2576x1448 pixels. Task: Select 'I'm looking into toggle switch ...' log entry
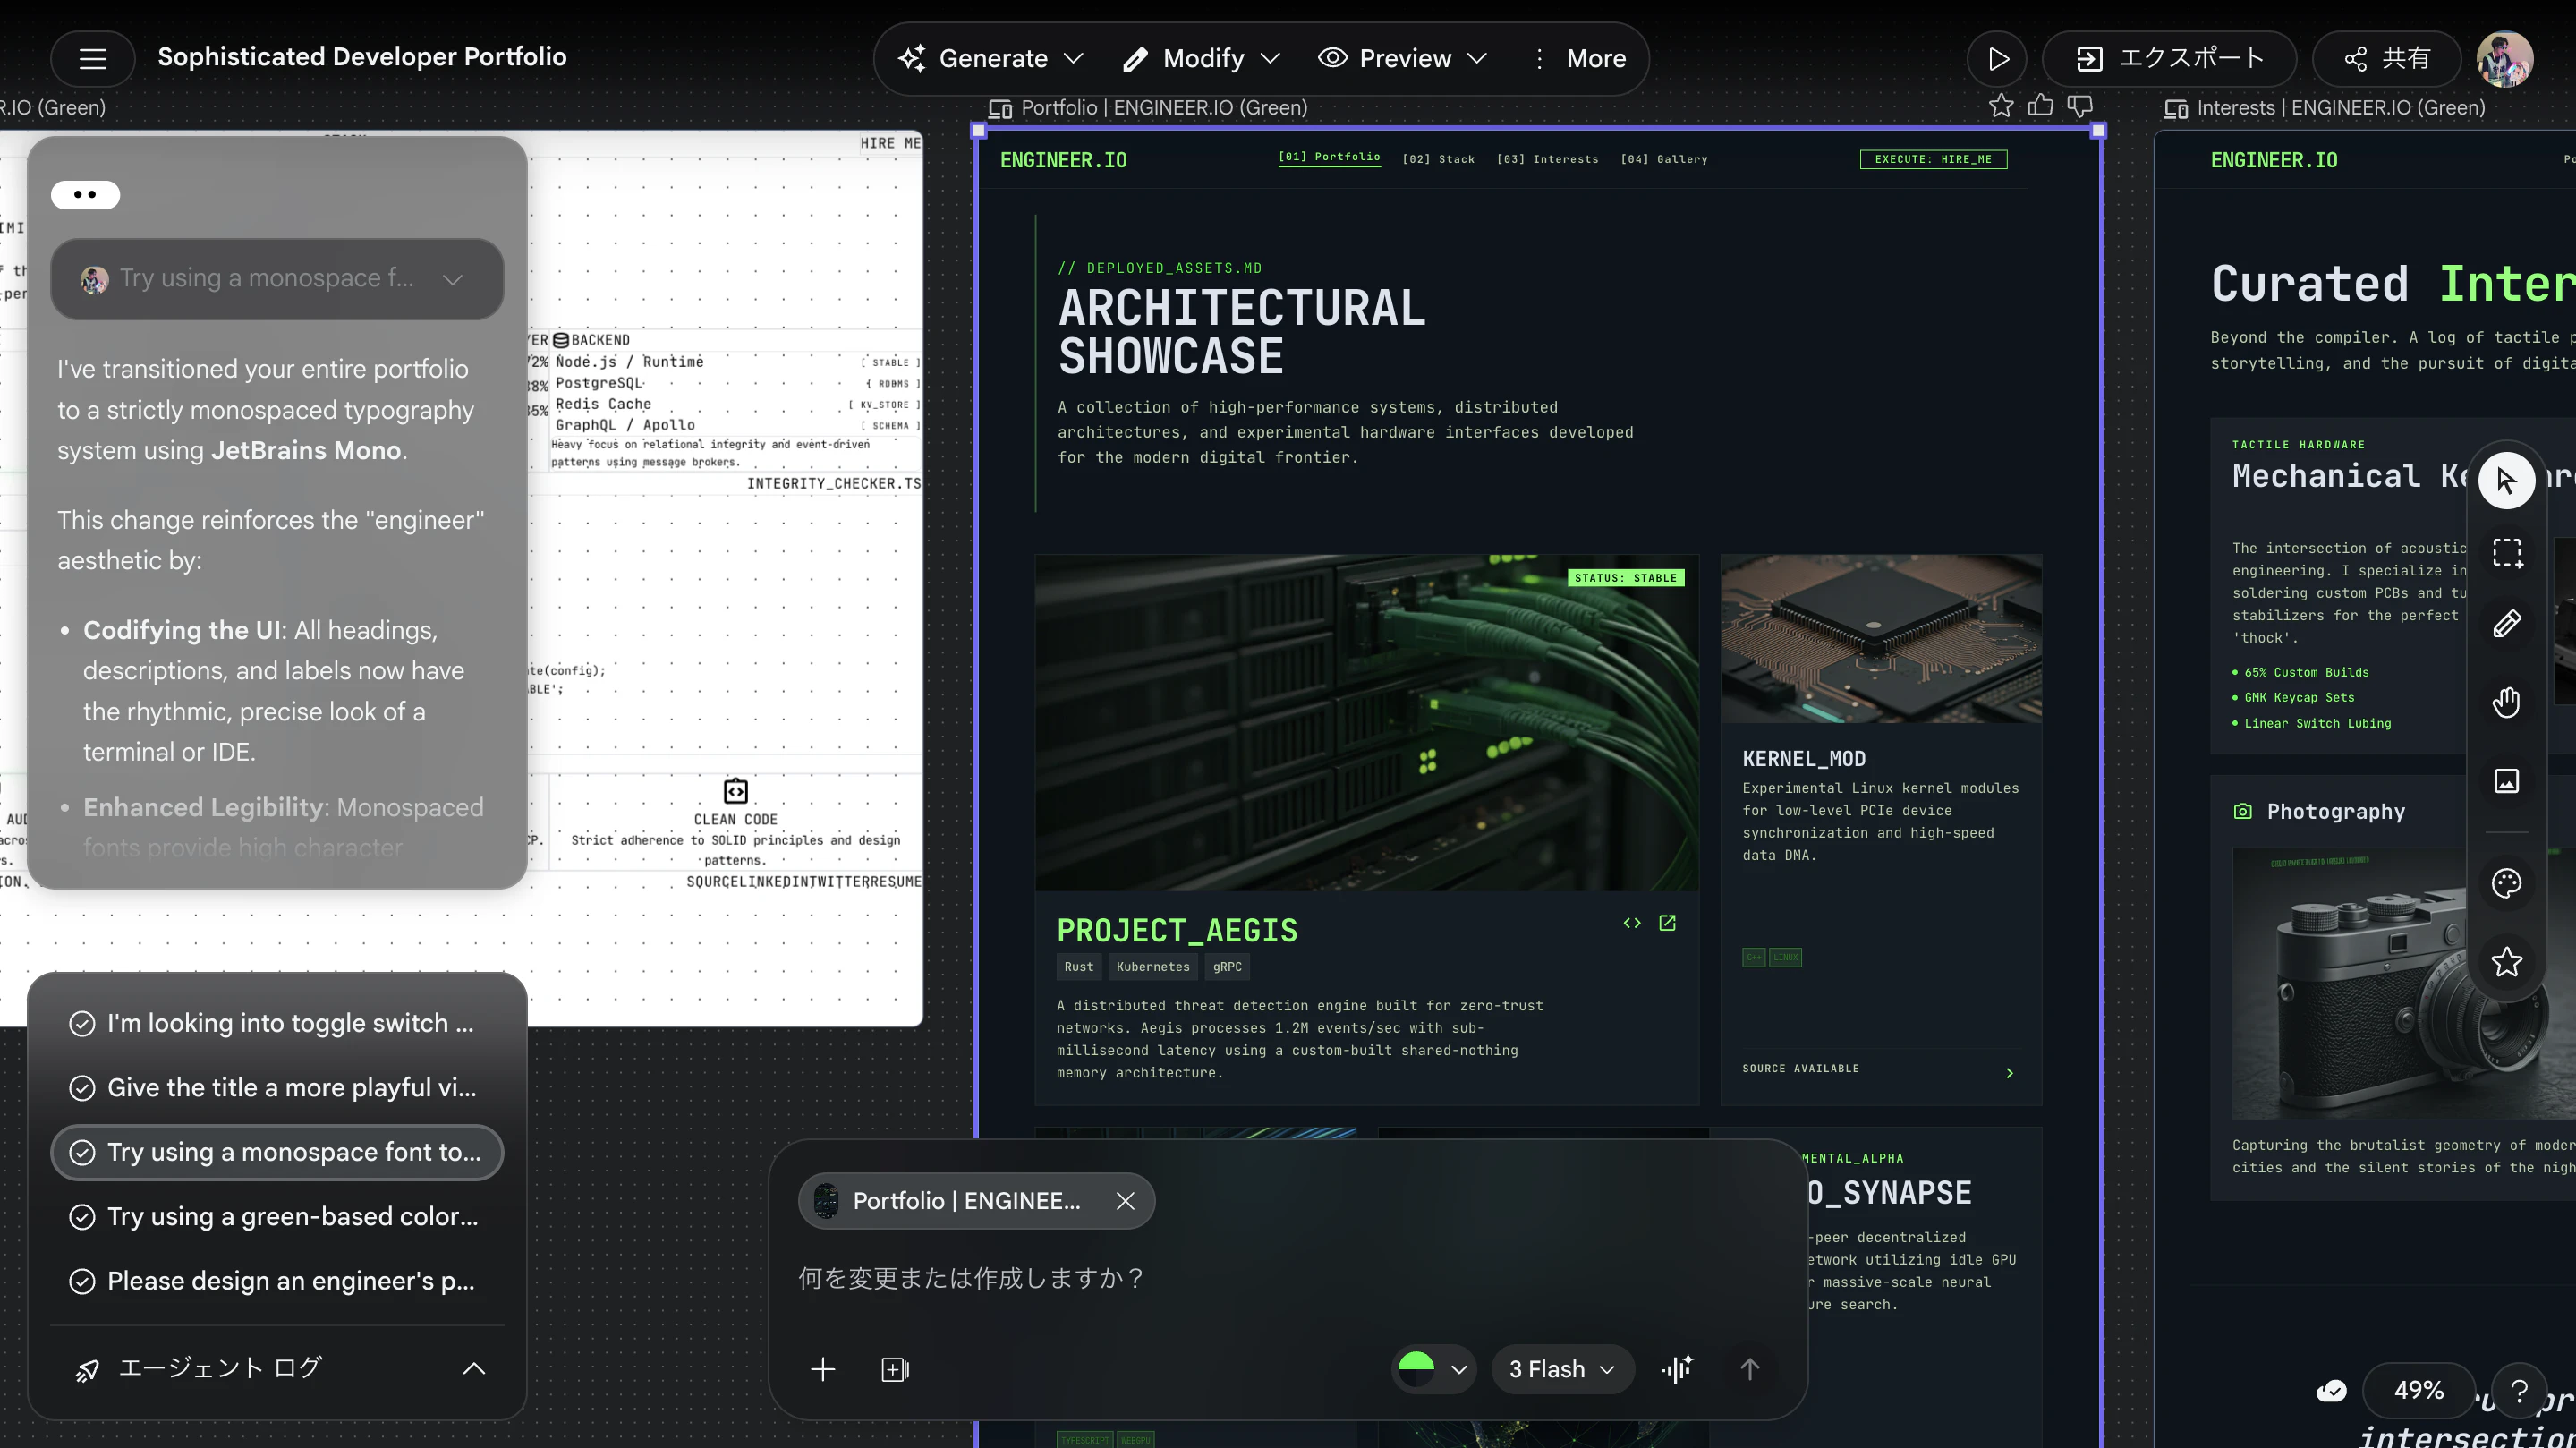pyautogui.click(x=277, y=1023)
